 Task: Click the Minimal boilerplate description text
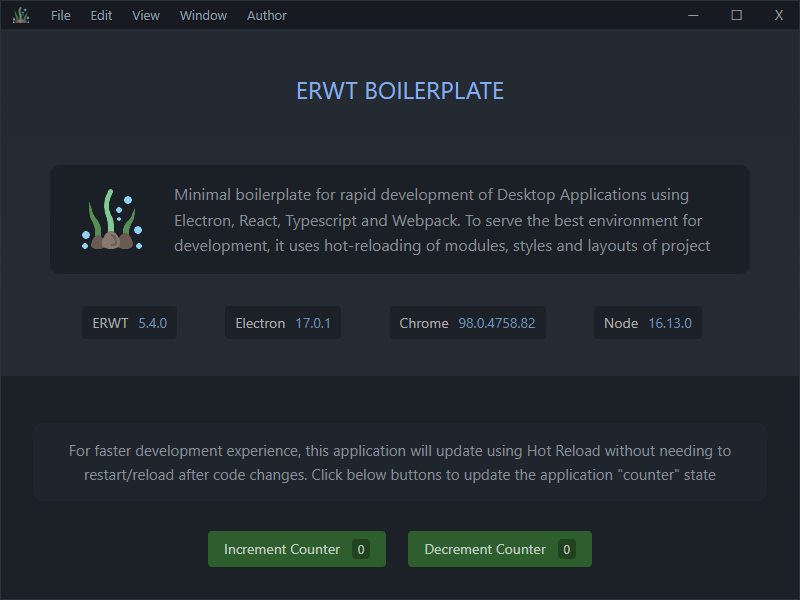(442, 220)
